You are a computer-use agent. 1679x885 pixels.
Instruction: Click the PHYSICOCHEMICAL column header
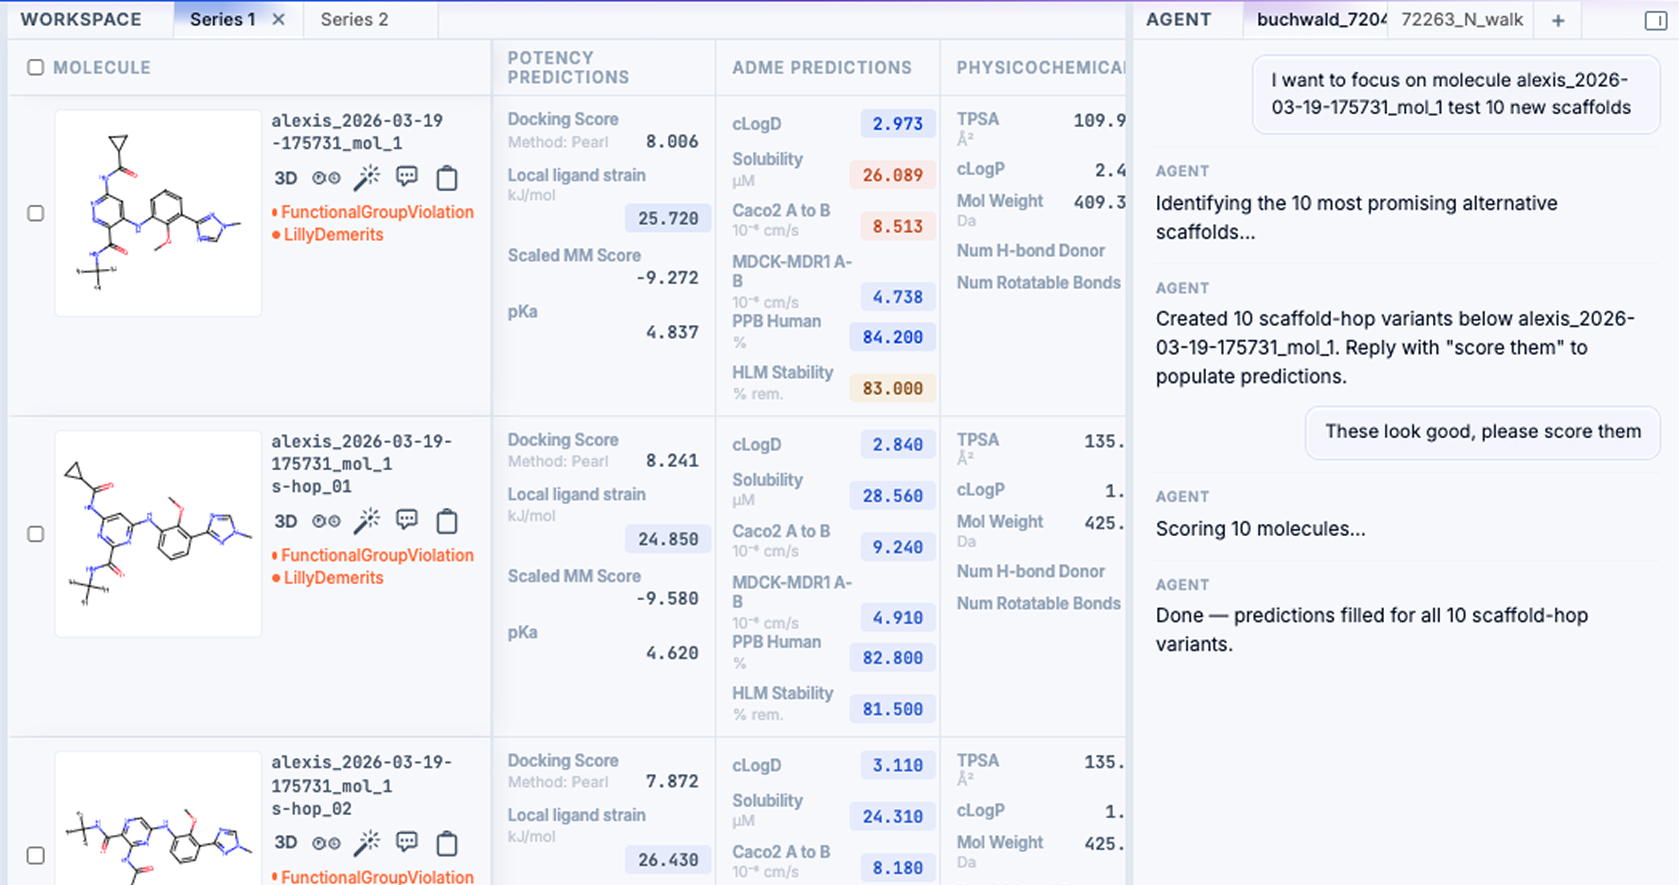(x=1041, y=67)
